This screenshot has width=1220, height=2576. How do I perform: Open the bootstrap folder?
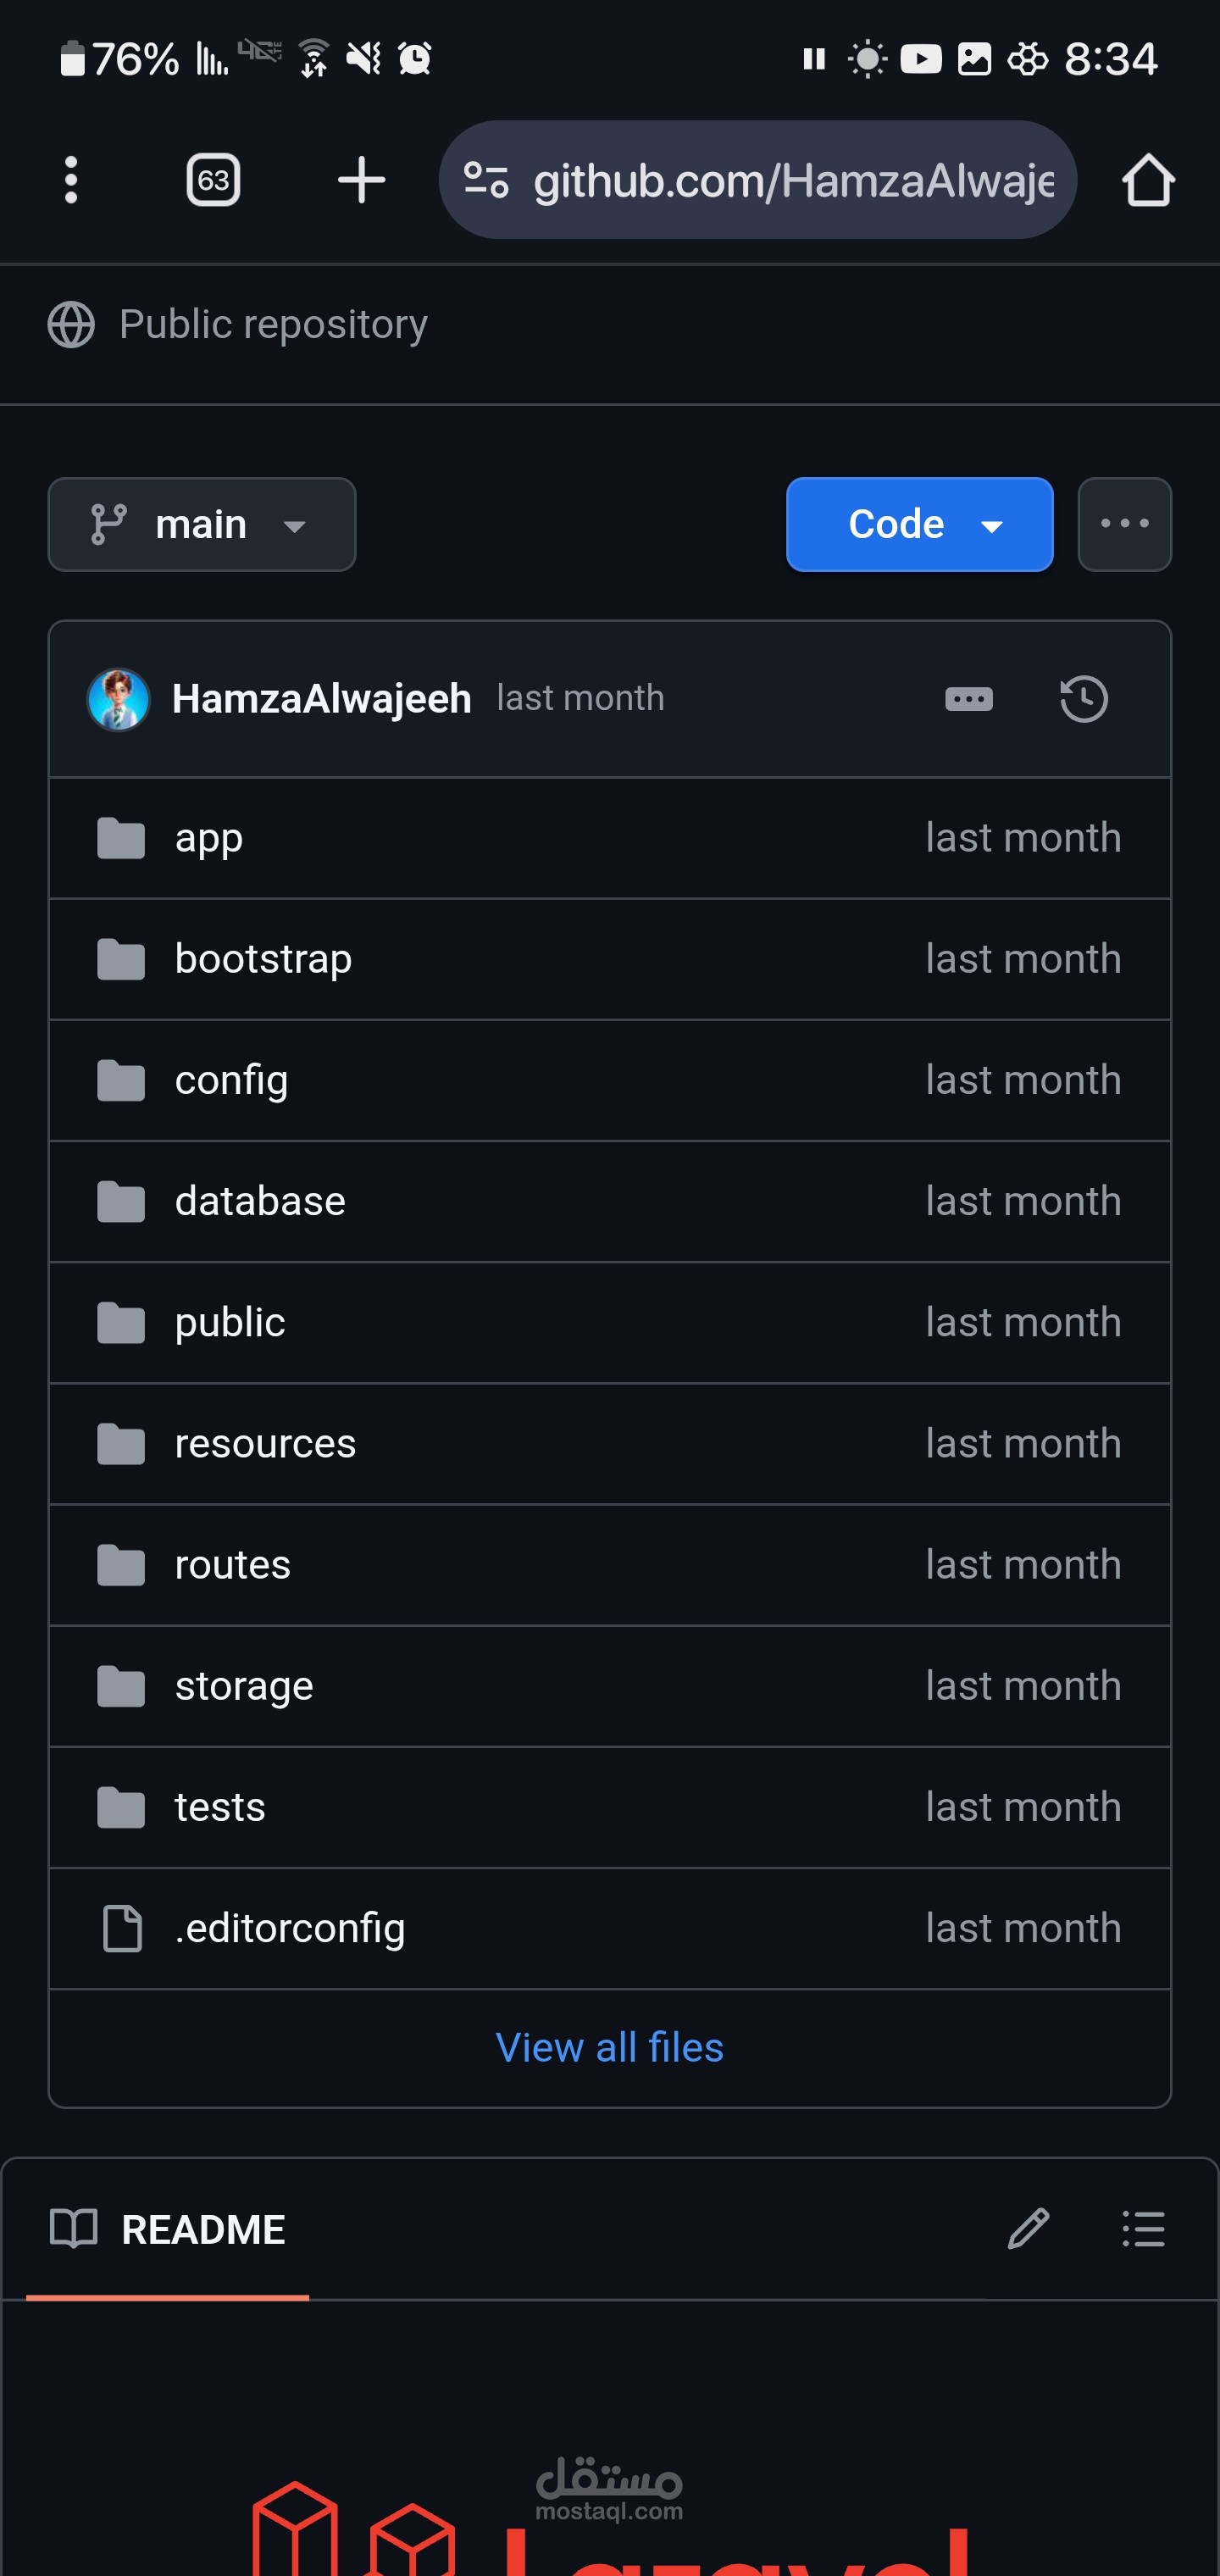tap(263, 959)
